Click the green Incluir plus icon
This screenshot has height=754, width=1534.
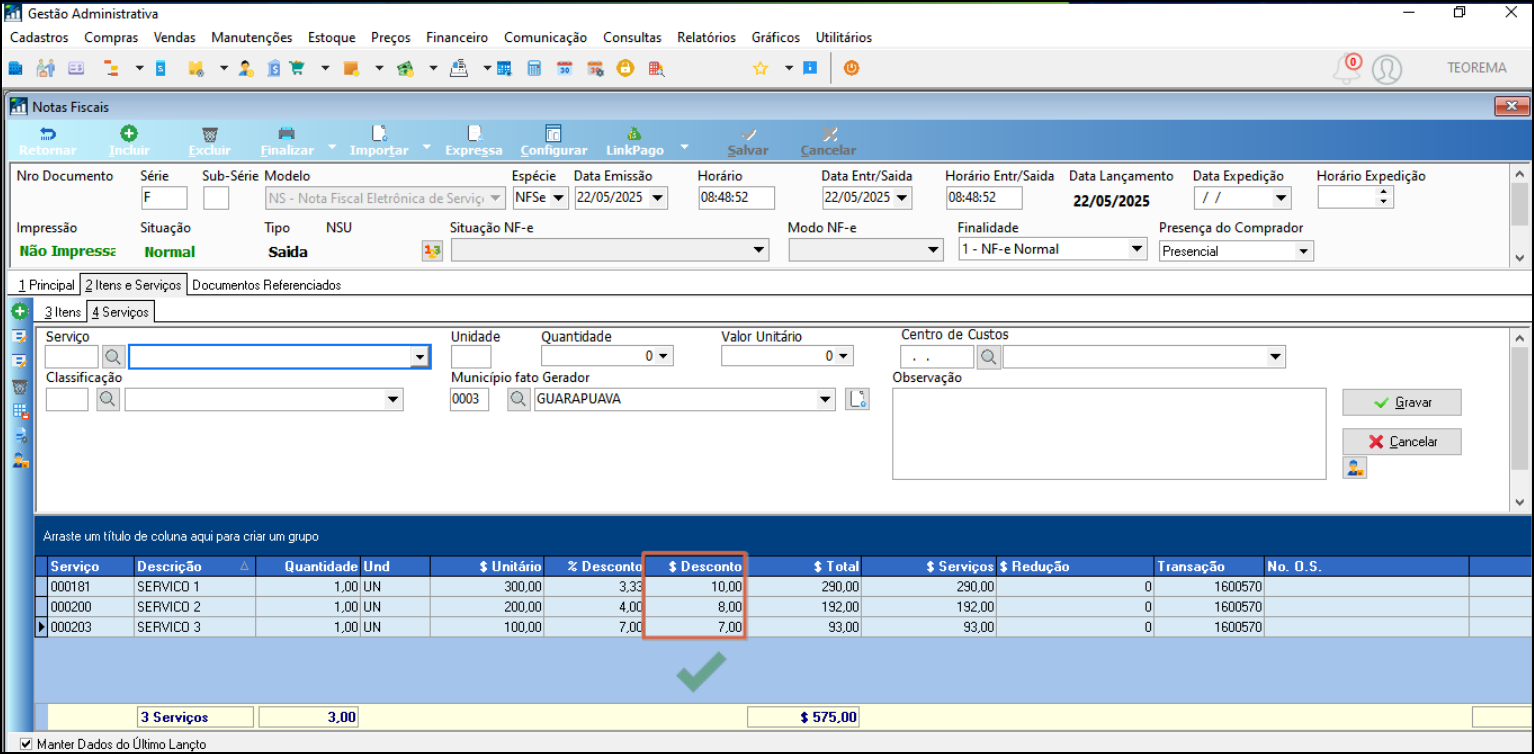(129, 133)
